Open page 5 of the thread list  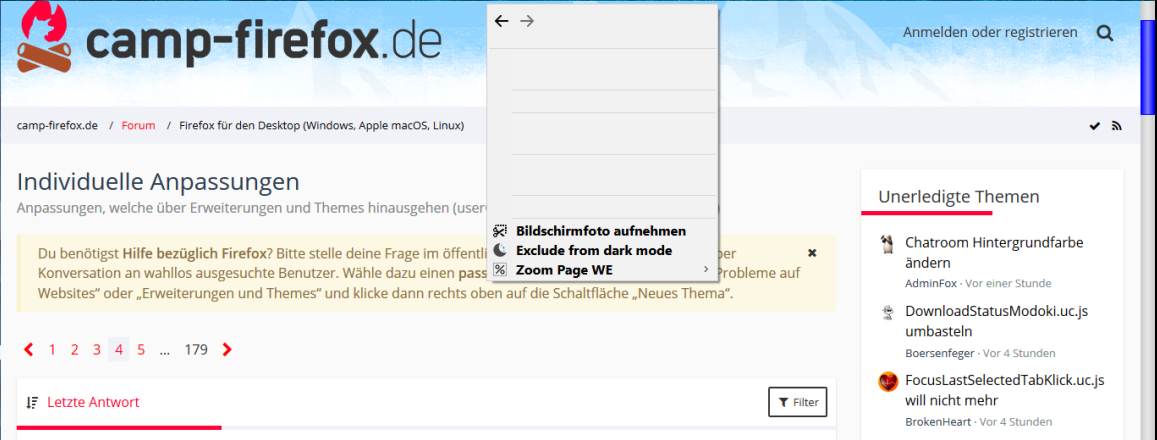[141, 350]
